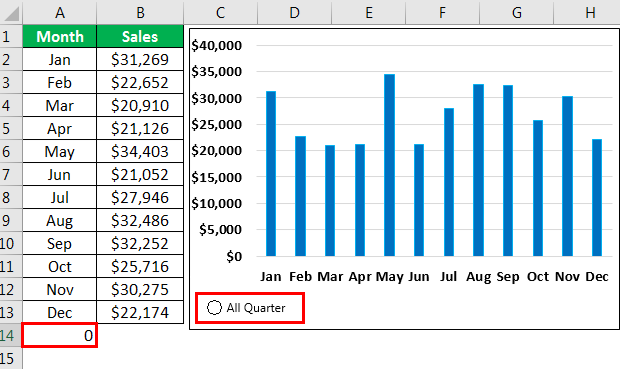
Task: Select the $32,252 sales cell
Action: pyautogui.click(x=140, y=243)
